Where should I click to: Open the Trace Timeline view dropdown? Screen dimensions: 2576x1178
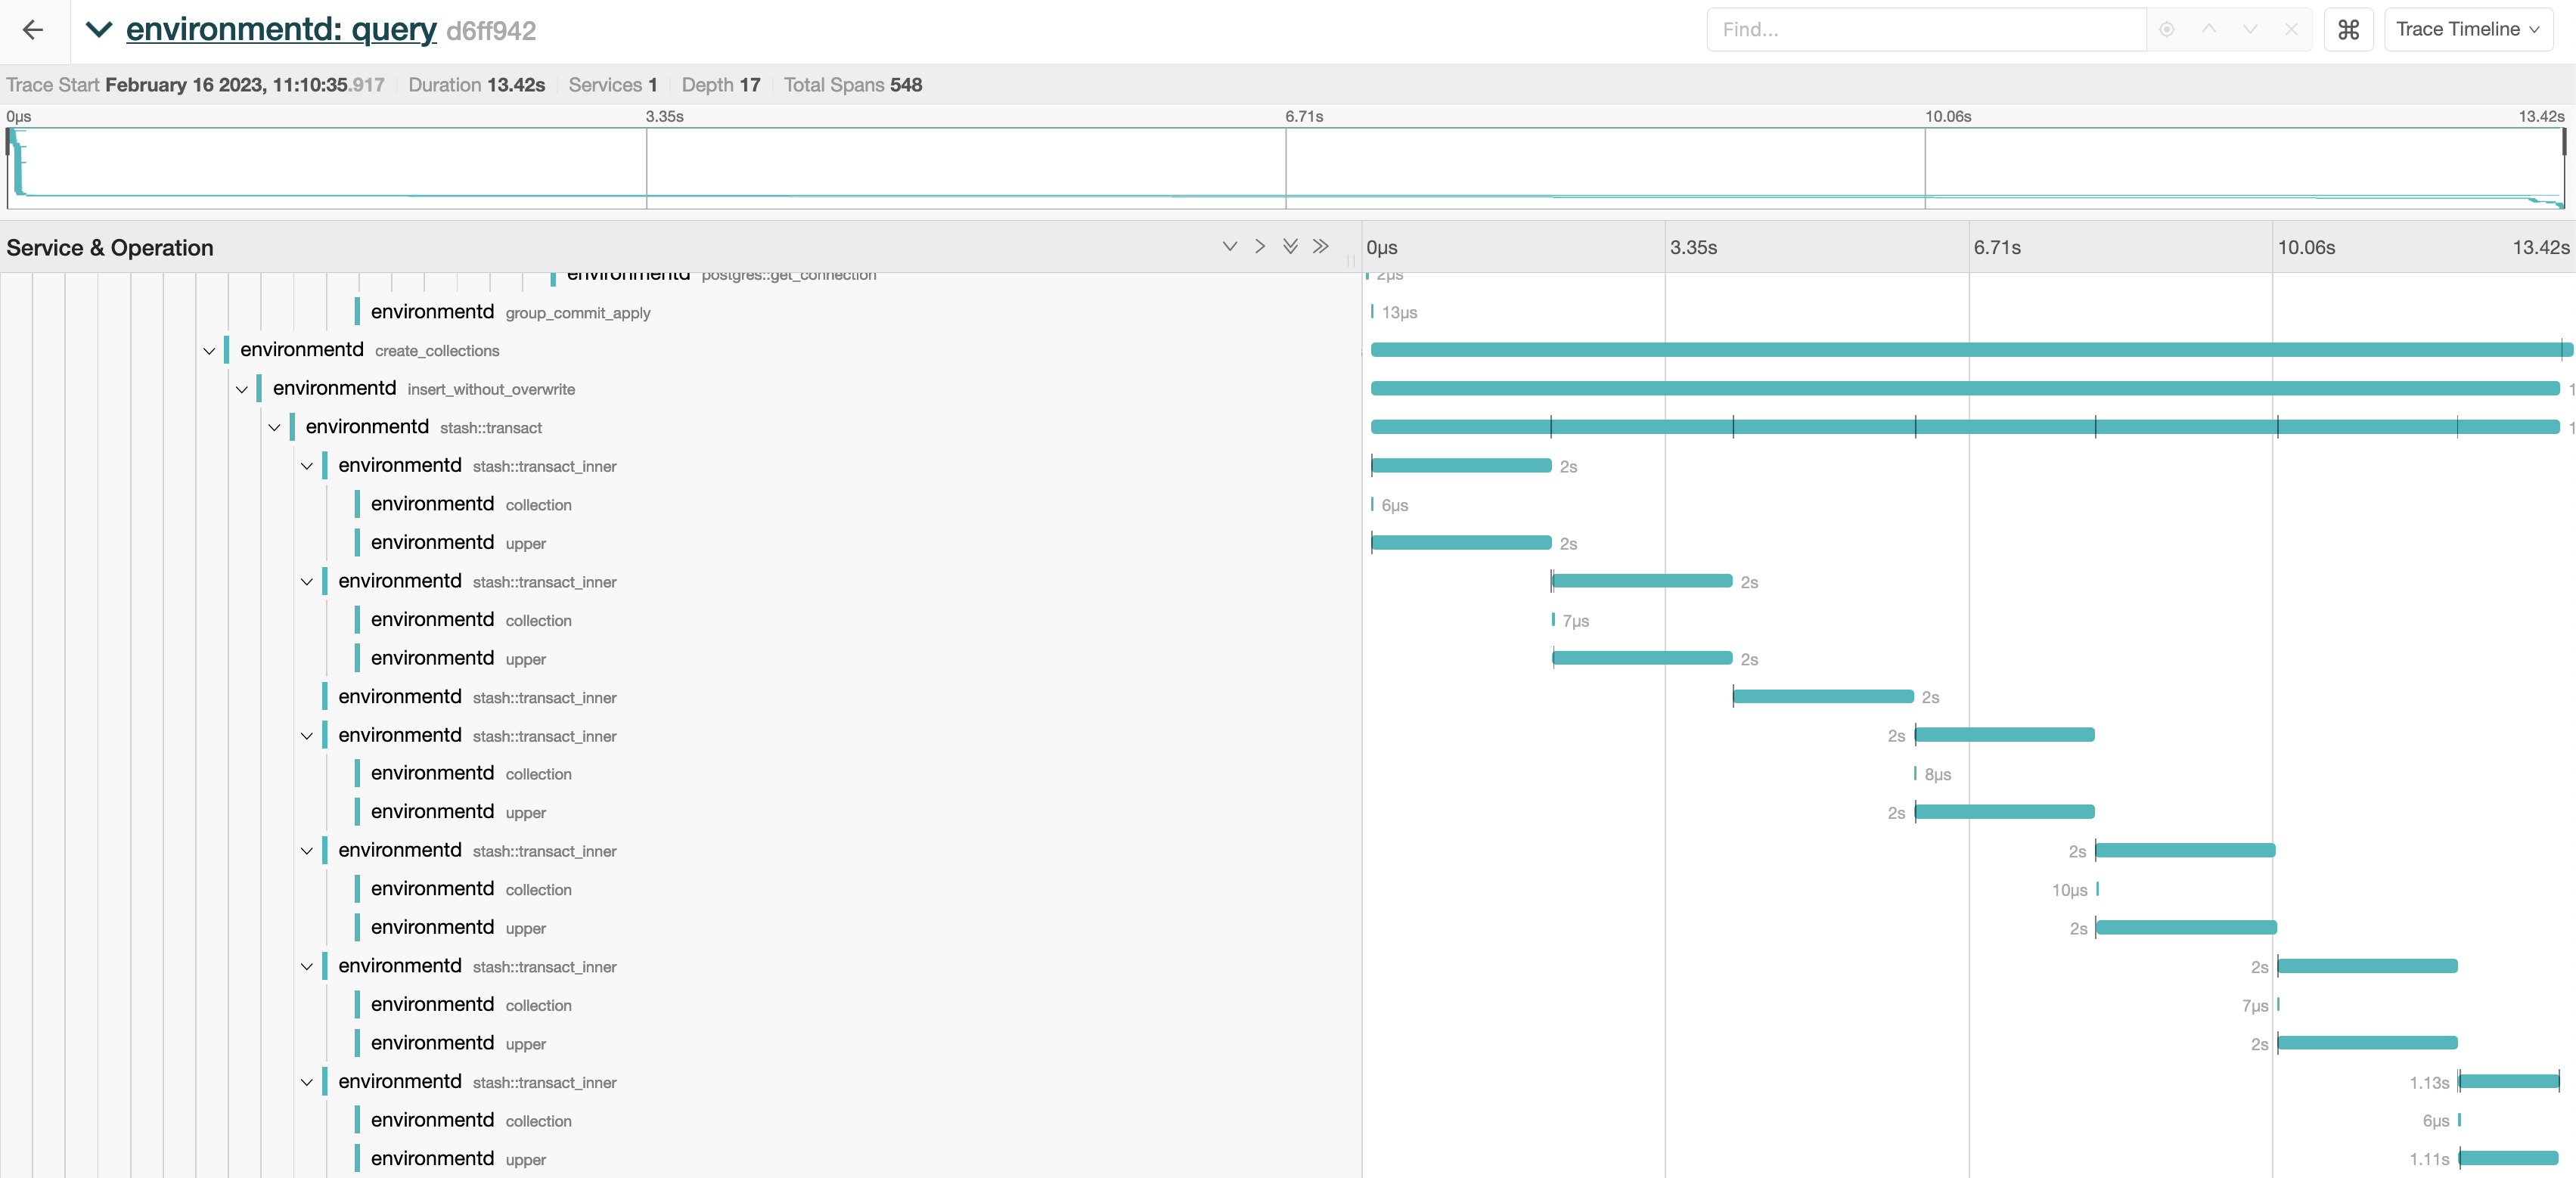(x=2467, y=30)
